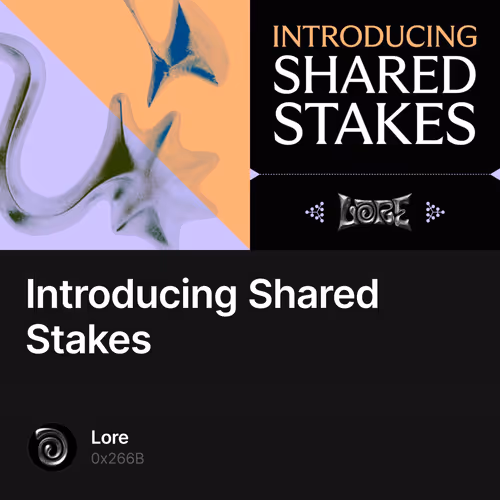
Task: Select the 0x266B wallet address
Action: (x=117, y=459)
